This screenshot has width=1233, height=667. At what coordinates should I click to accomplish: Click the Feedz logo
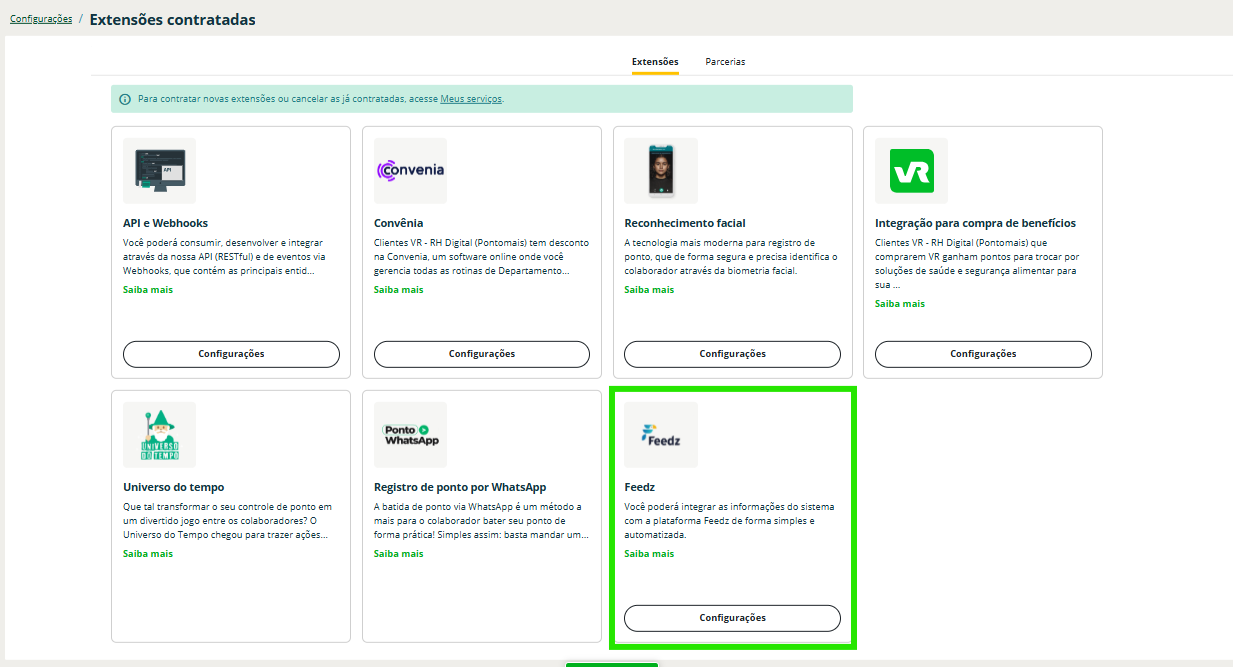(x=661, y=435)
